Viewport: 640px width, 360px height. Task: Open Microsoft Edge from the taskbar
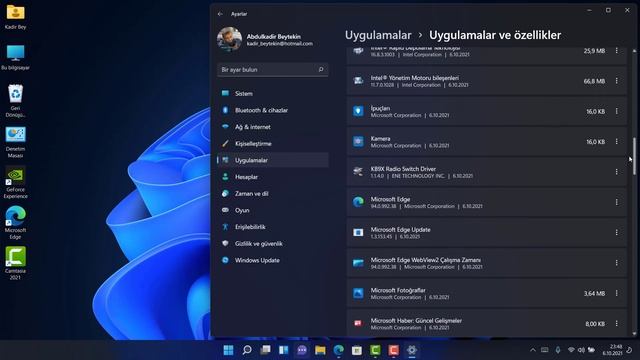(x=339, y=350)
